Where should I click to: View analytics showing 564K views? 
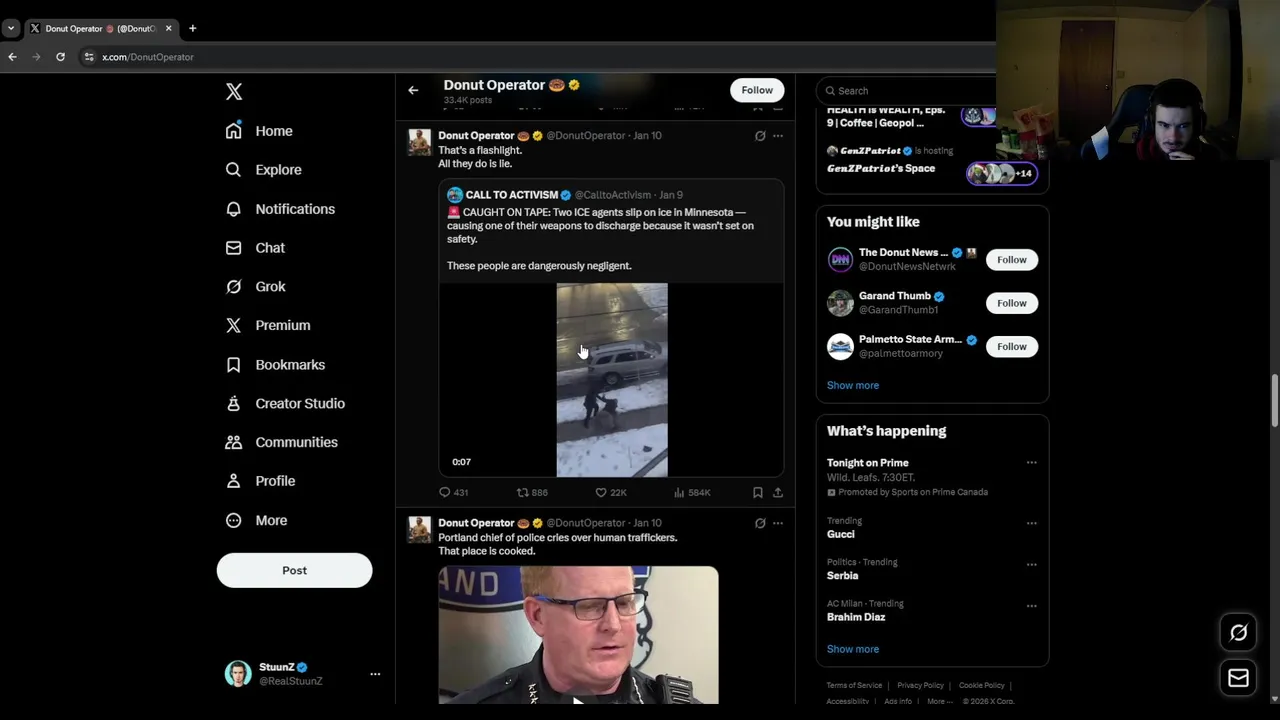click(692, 492)
